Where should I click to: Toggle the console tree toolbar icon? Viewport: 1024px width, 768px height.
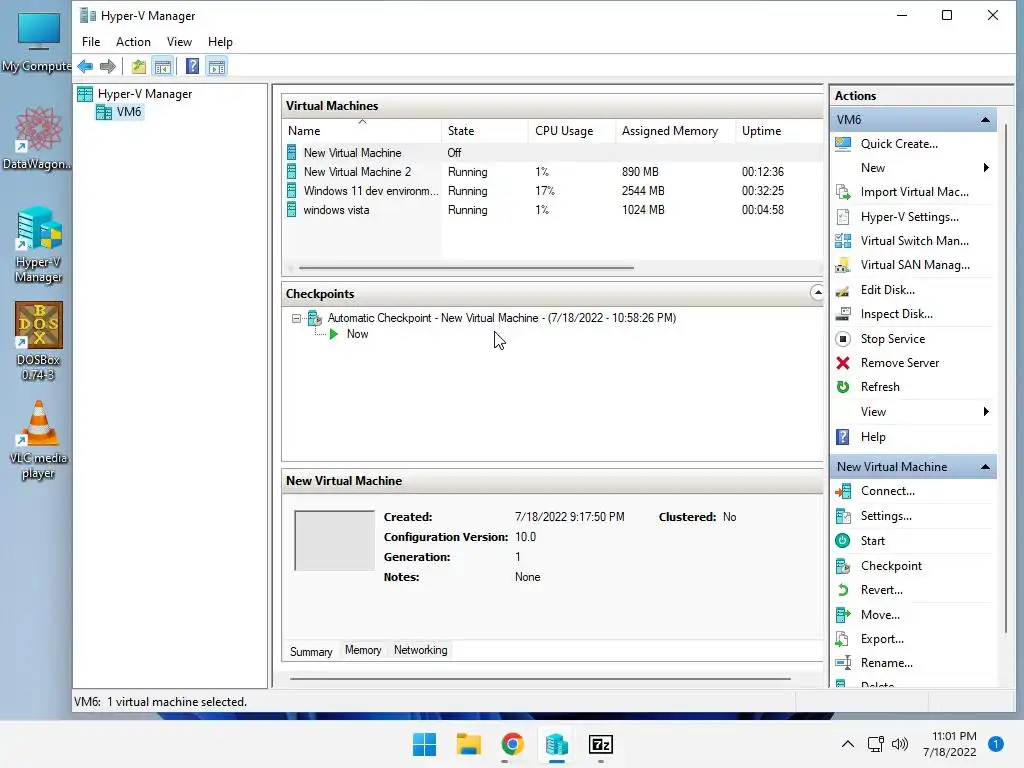point(163,66)
